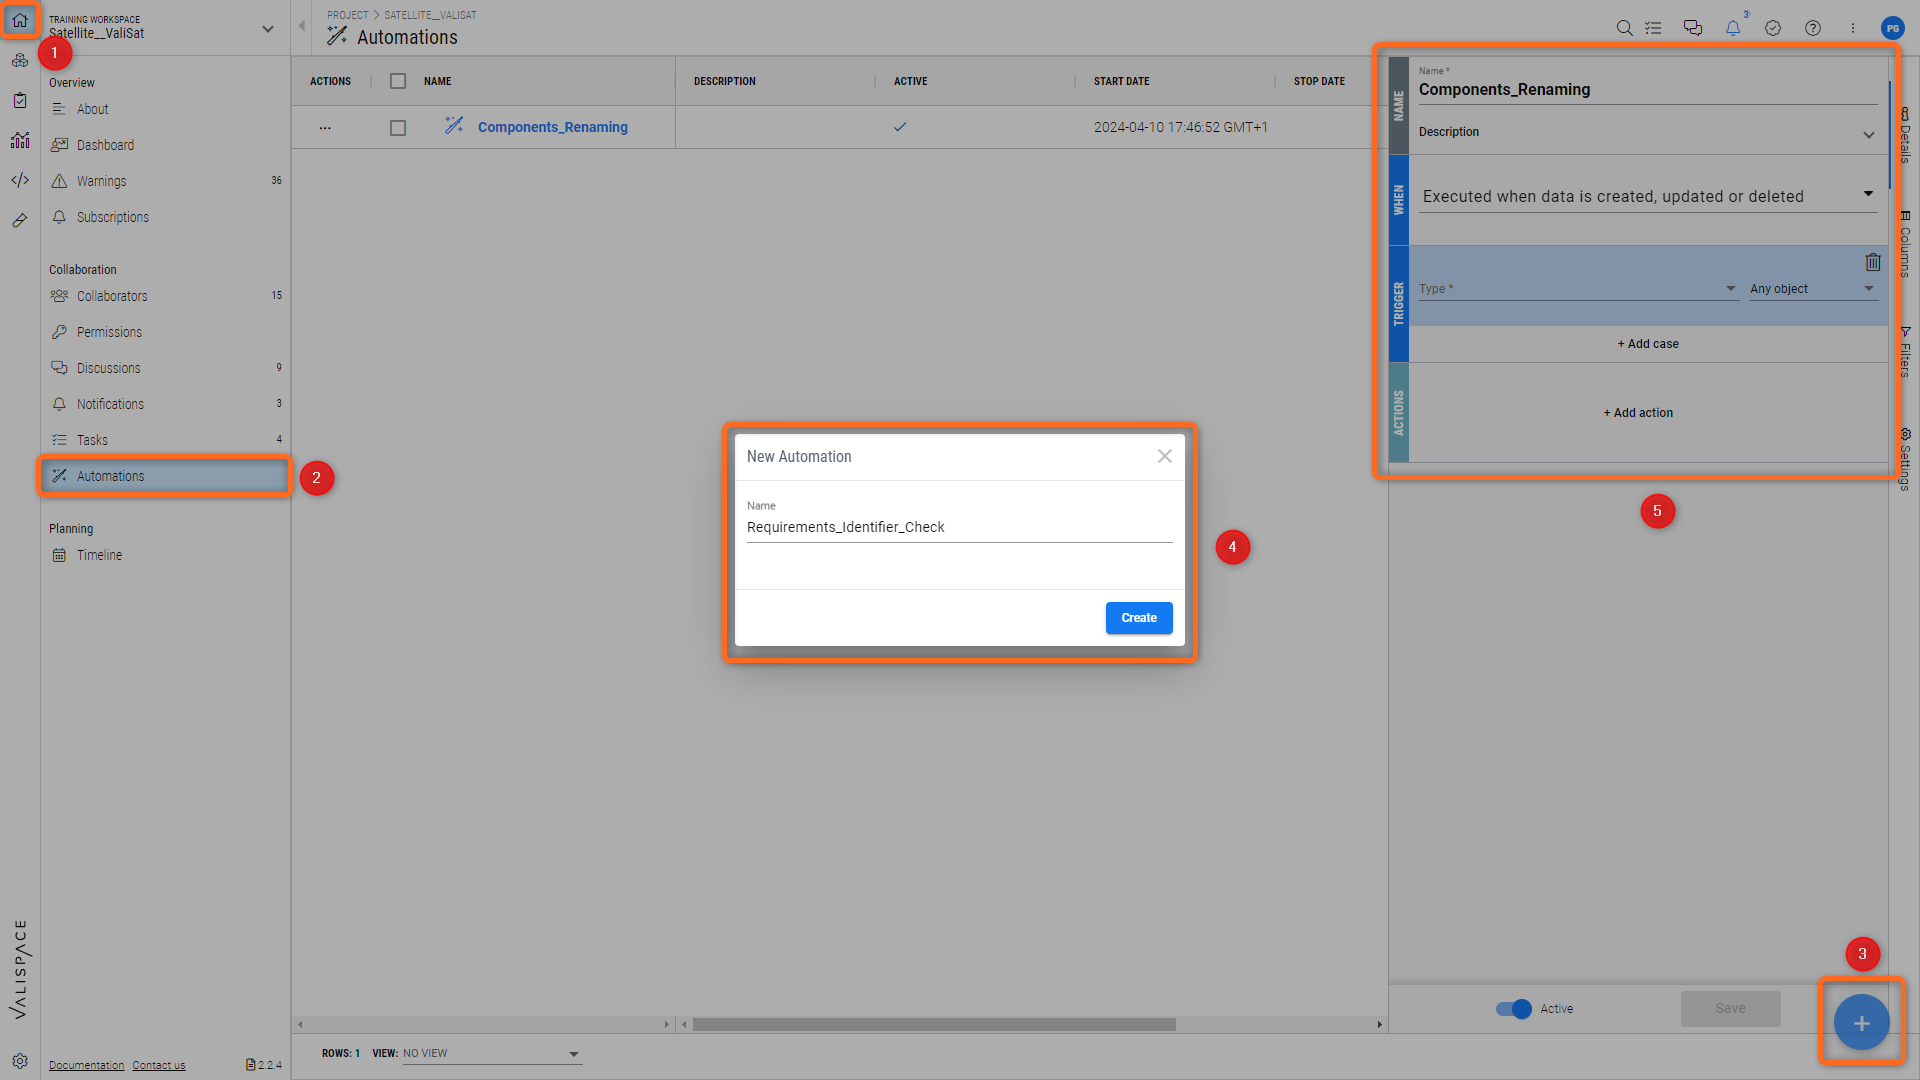Open the View selector dropdown

tap(492, 1053)
